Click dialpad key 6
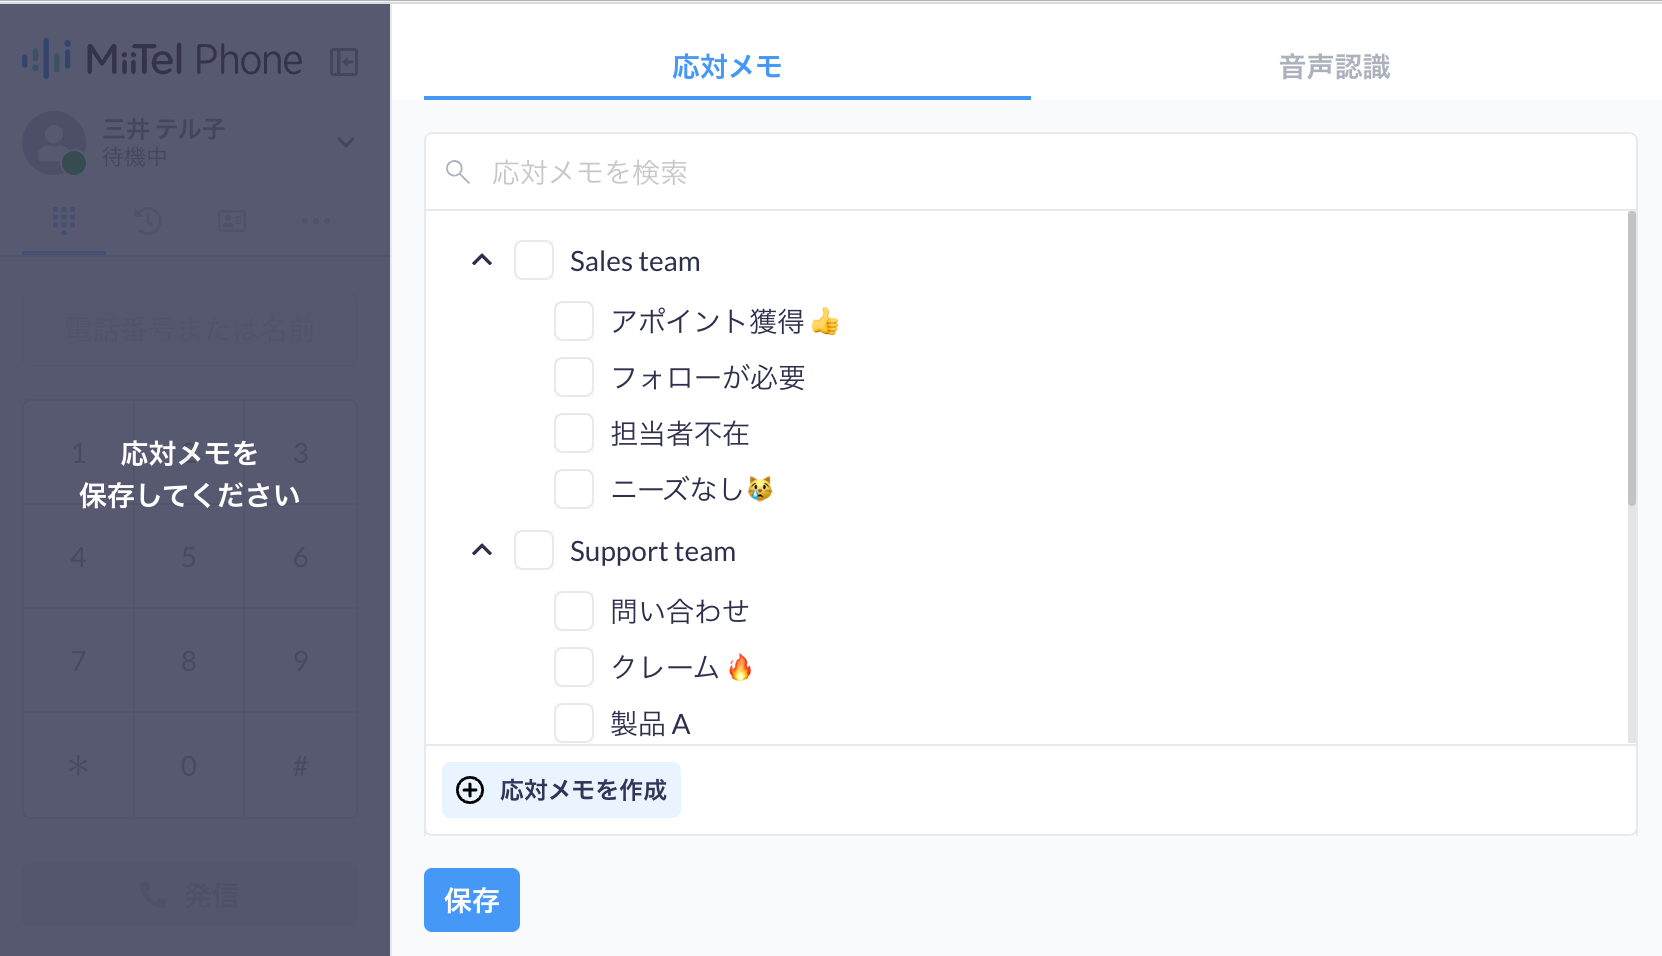This screenshot has height=956, width=1662. 301,557
